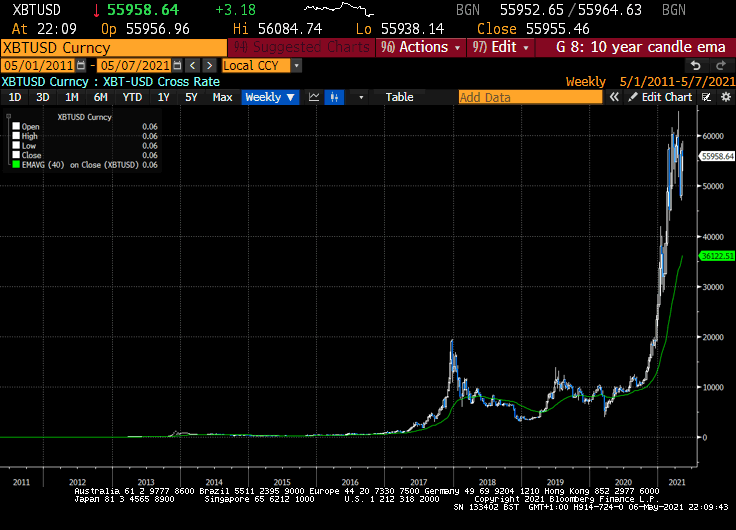
Task: Open the Actions dropdown menu
Action: pyautogui.click(x=421, y=47)
